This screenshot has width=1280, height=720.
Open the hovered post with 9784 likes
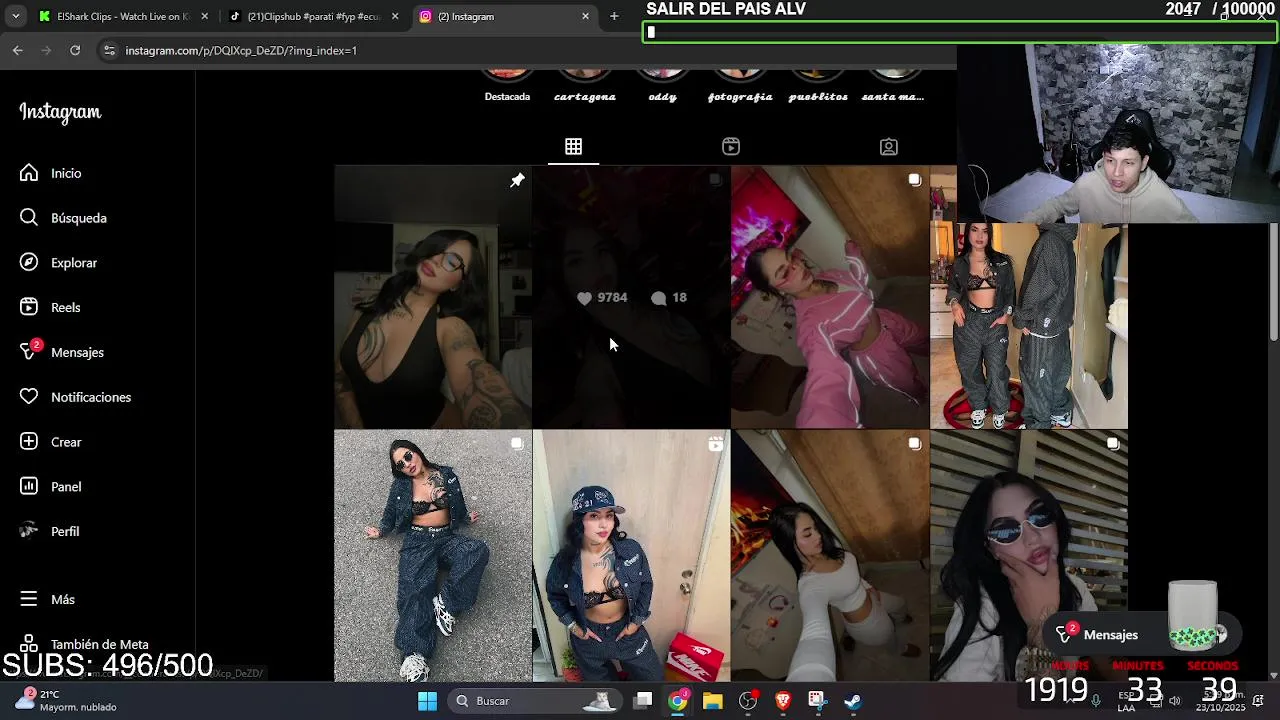[x=631, y=297]
